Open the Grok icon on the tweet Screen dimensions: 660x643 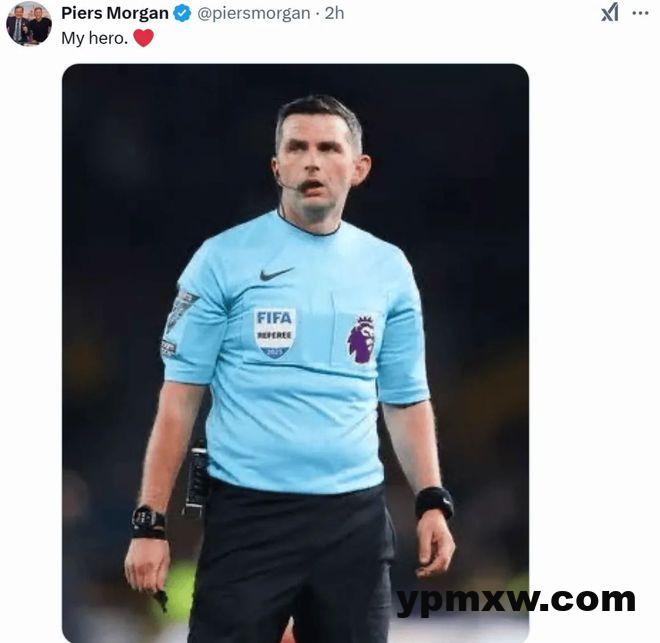pos(610,13)
